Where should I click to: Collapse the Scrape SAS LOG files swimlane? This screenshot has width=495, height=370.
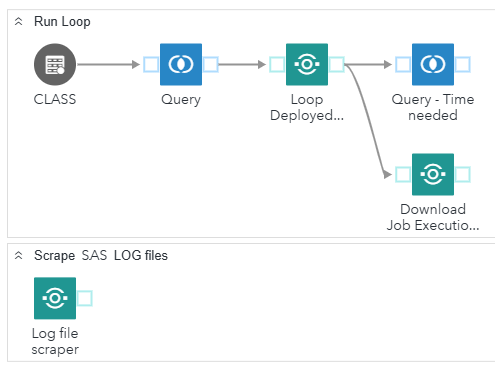pos(19,256)
